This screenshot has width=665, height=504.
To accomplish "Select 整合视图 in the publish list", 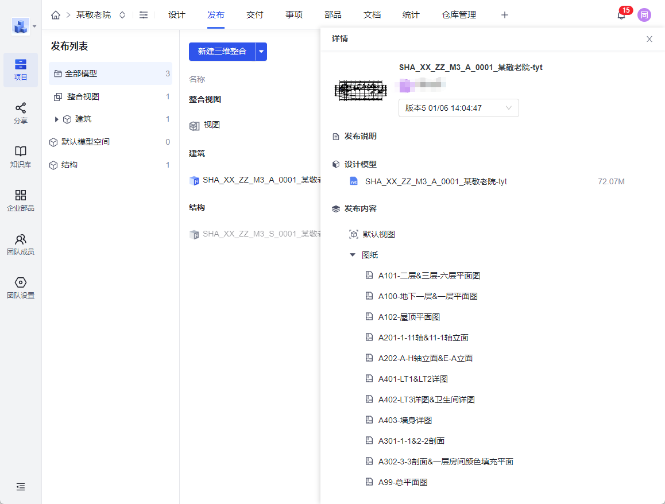I will pos(82,96).
